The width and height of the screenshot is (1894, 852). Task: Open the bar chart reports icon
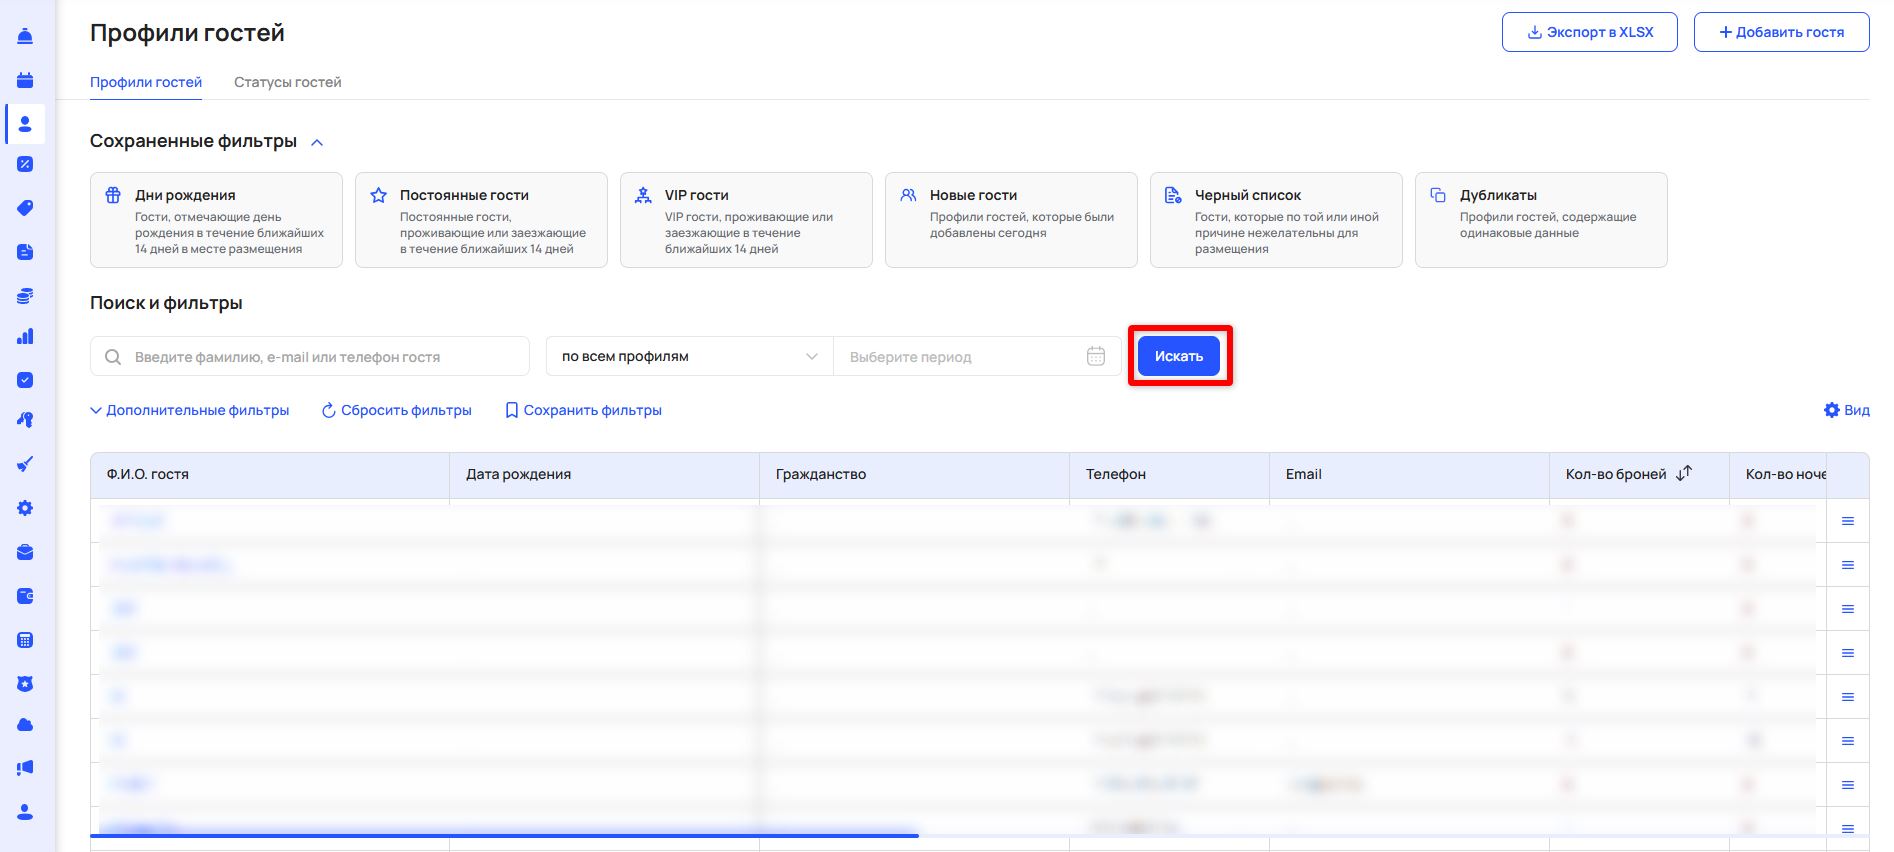(x=25, y=336)
